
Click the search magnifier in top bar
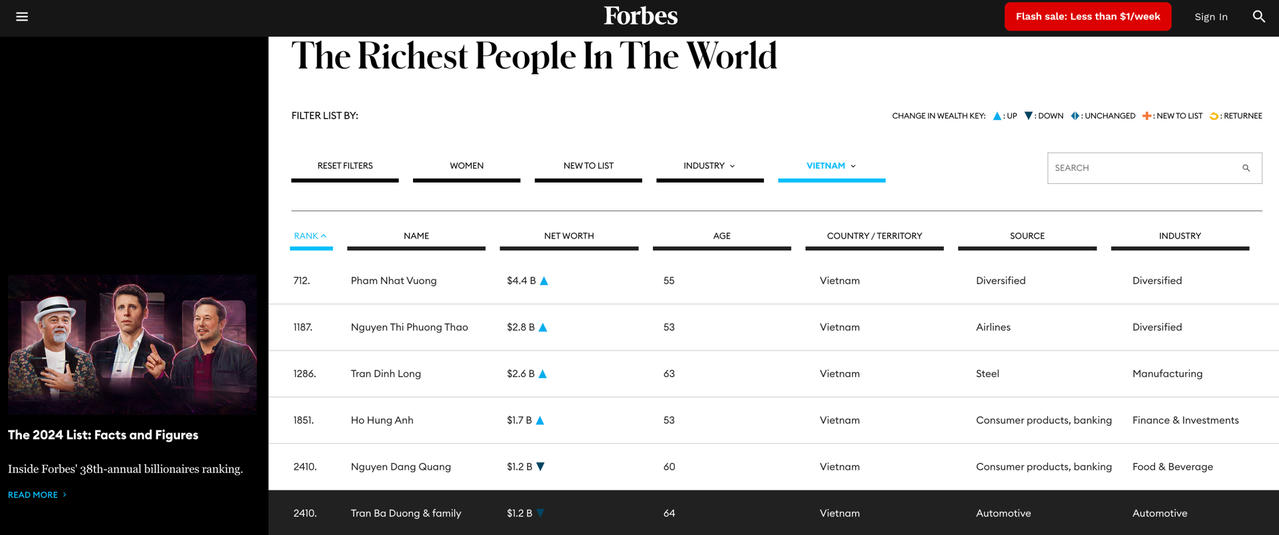click(1259, 17)
